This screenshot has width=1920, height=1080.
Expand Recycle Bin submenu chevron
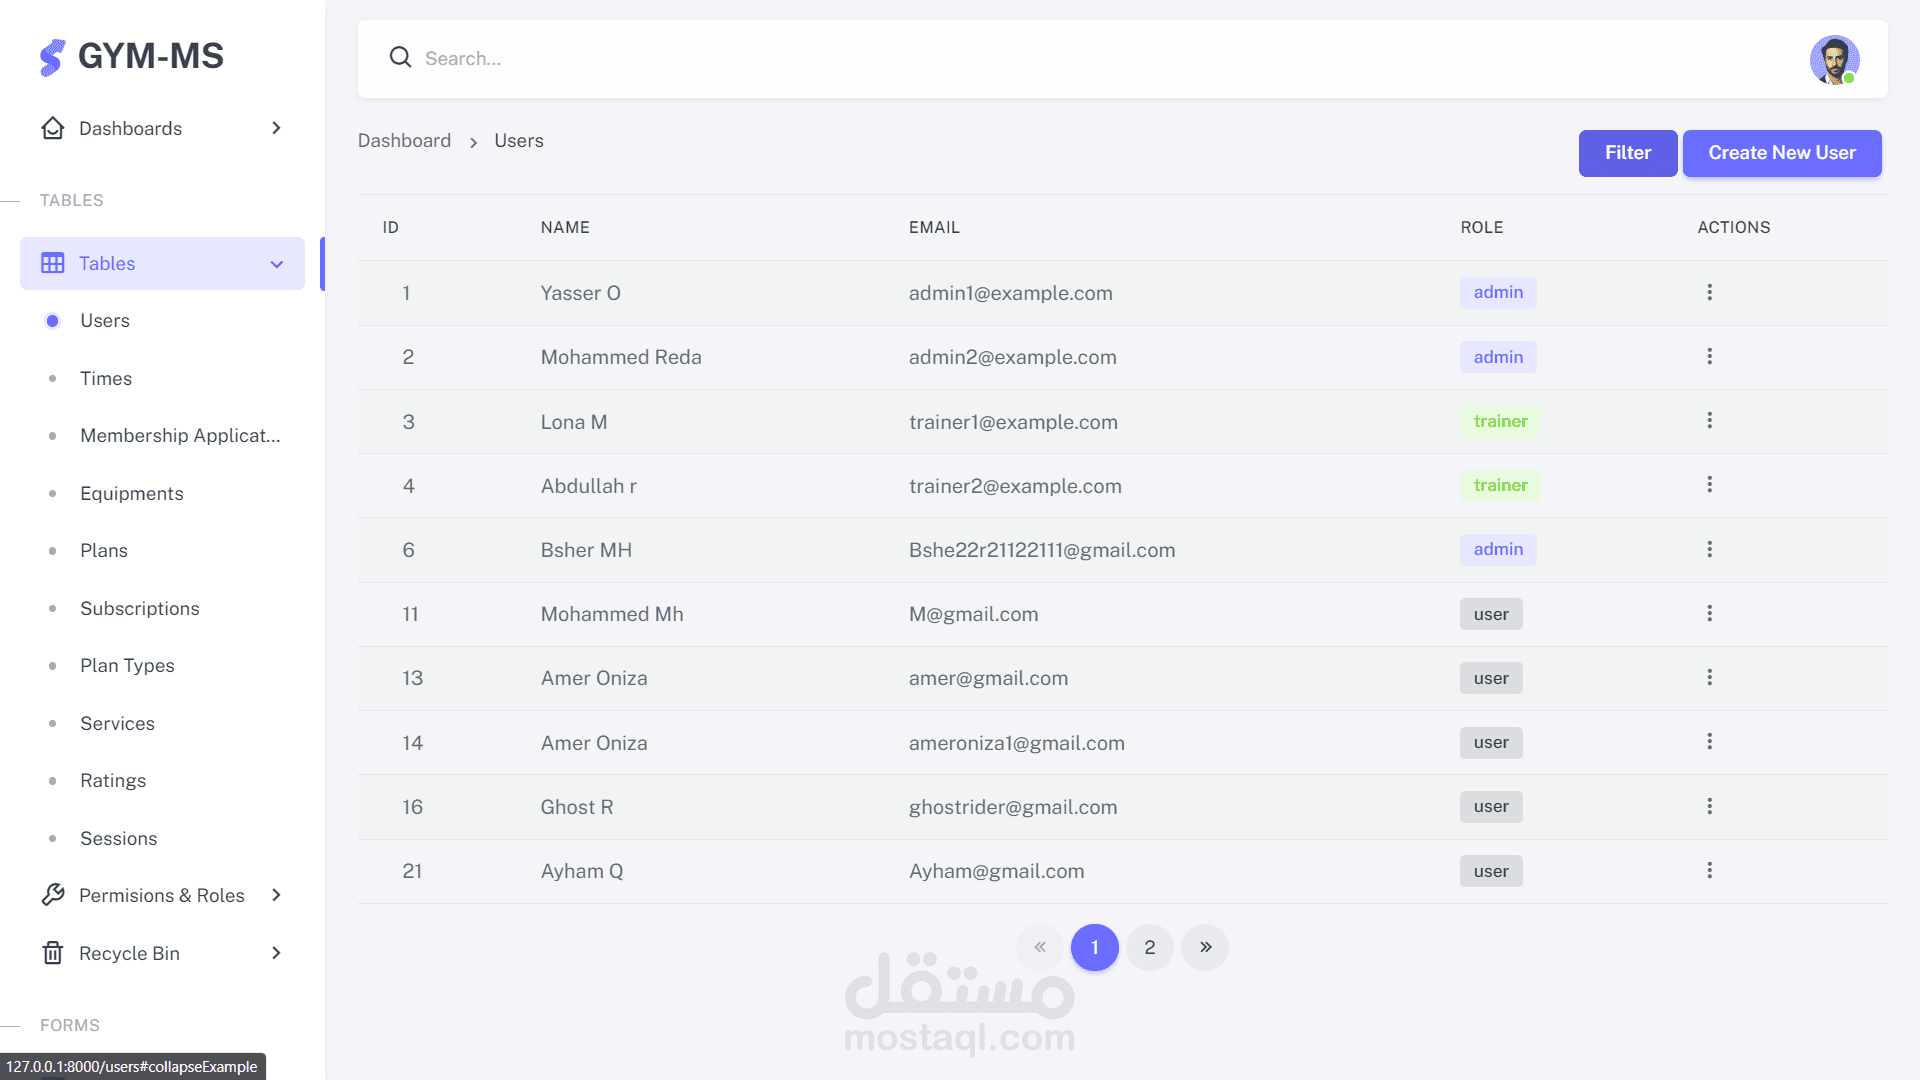[276, 953]
